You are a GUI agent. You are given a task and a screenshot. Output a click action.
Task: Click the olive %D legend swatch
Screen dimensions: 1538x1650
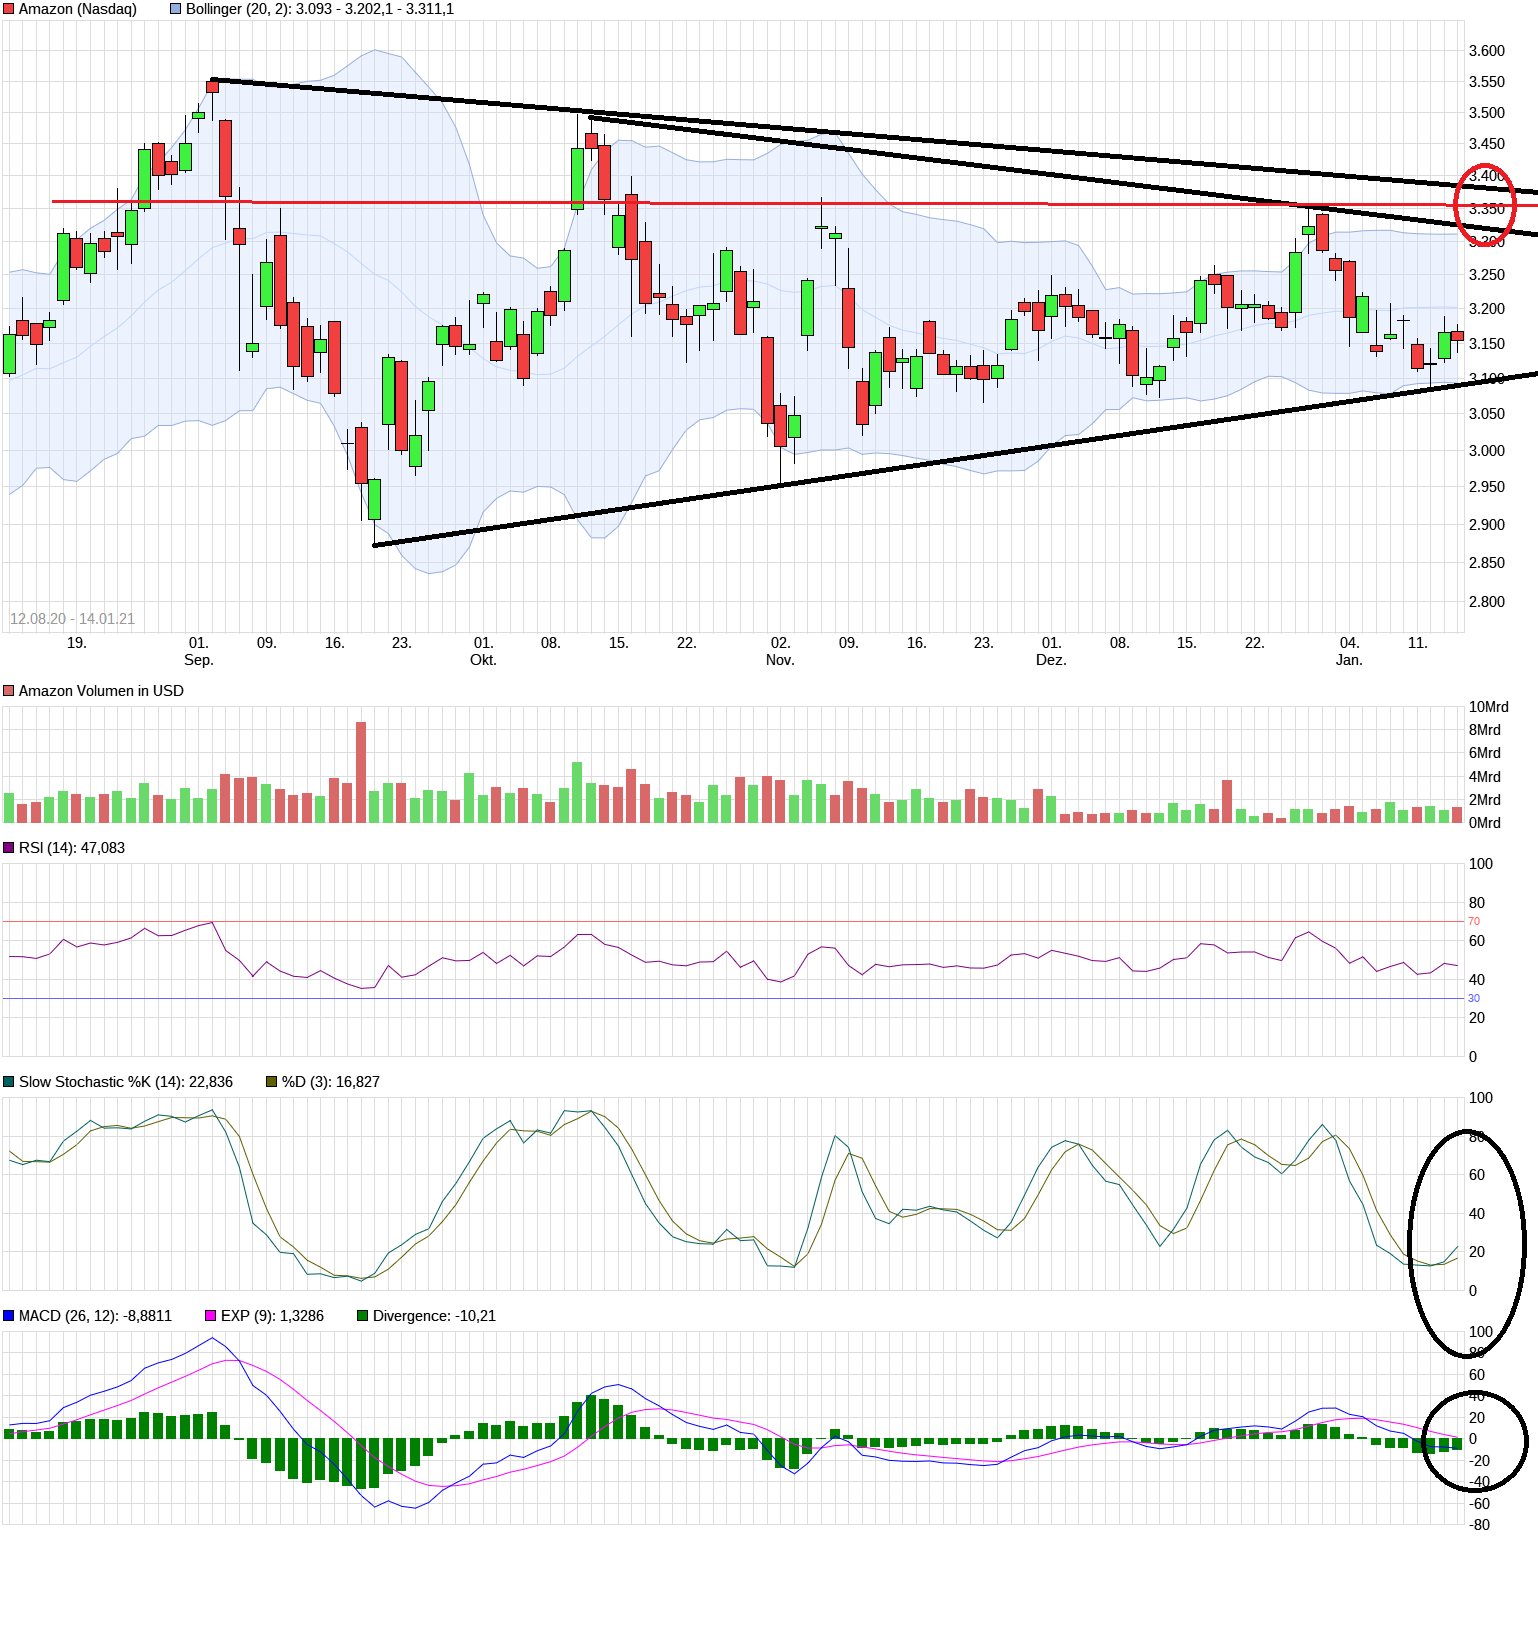tap(272, 1082)
